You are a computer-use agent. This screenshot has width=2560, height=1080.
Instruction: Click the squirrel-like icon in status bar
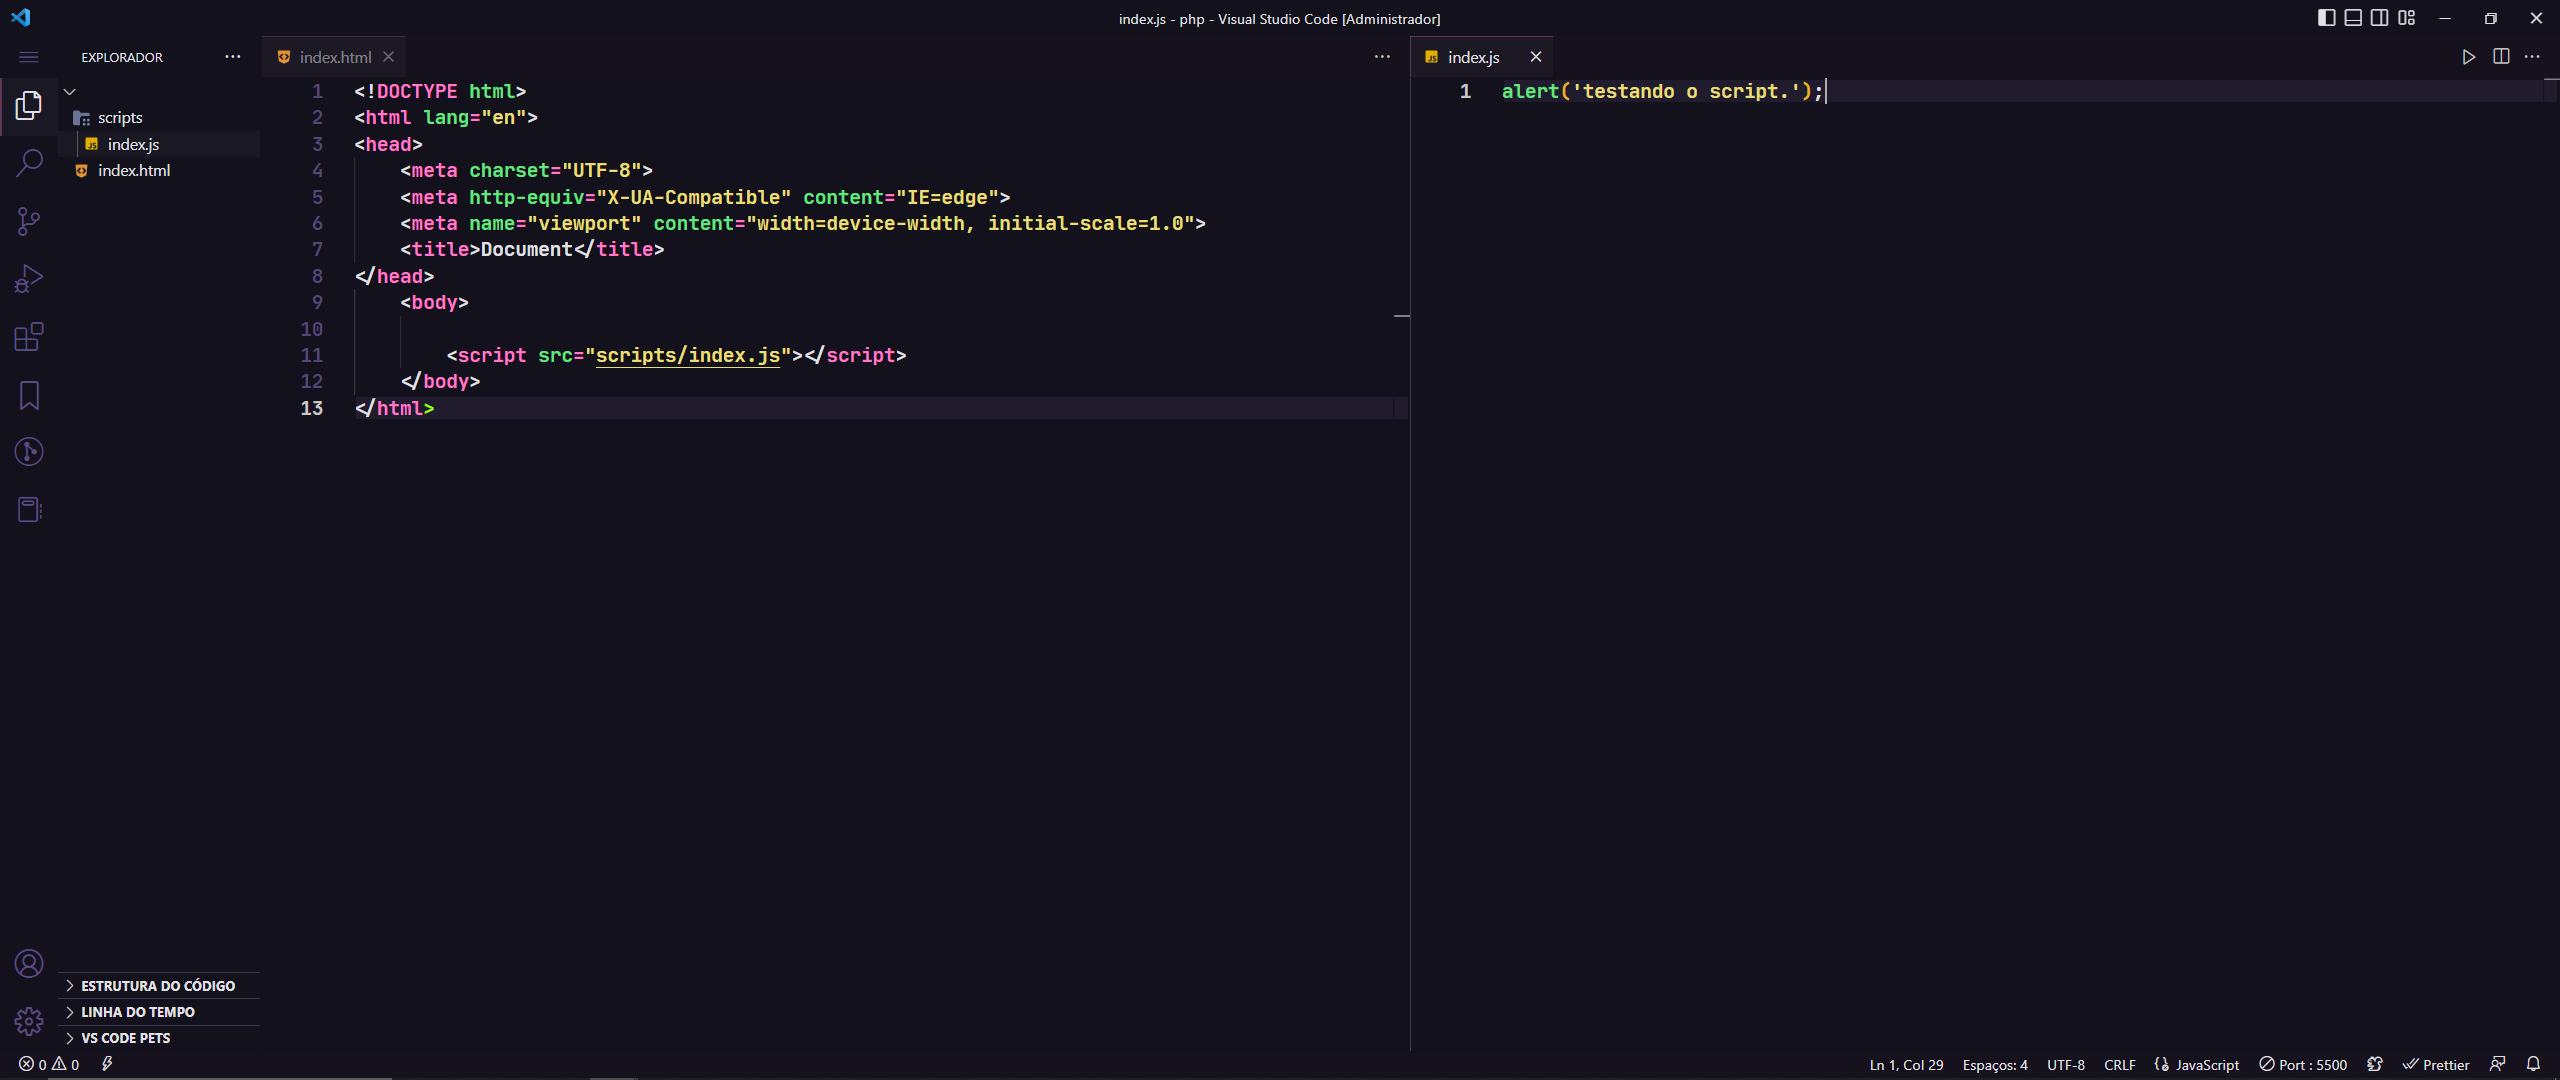pyautogui.click(x=2375, y=1065)
